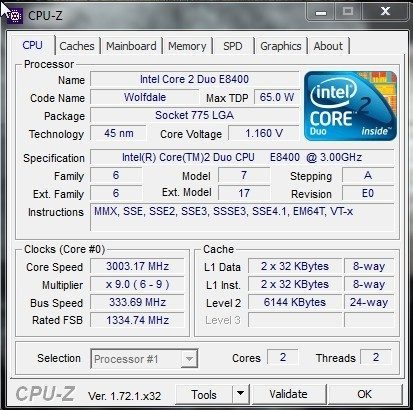Click the Intel Core 2 Duo logo
This screenshot has height=410, width=413.
[x=350, y=106]
